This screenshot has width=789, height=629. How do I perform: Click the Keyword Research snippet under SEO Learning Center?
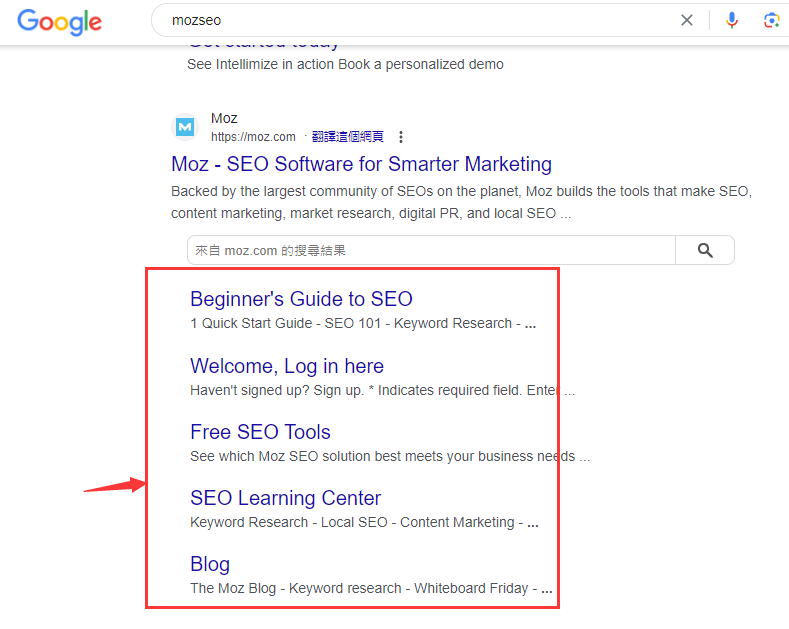point(249,522)
